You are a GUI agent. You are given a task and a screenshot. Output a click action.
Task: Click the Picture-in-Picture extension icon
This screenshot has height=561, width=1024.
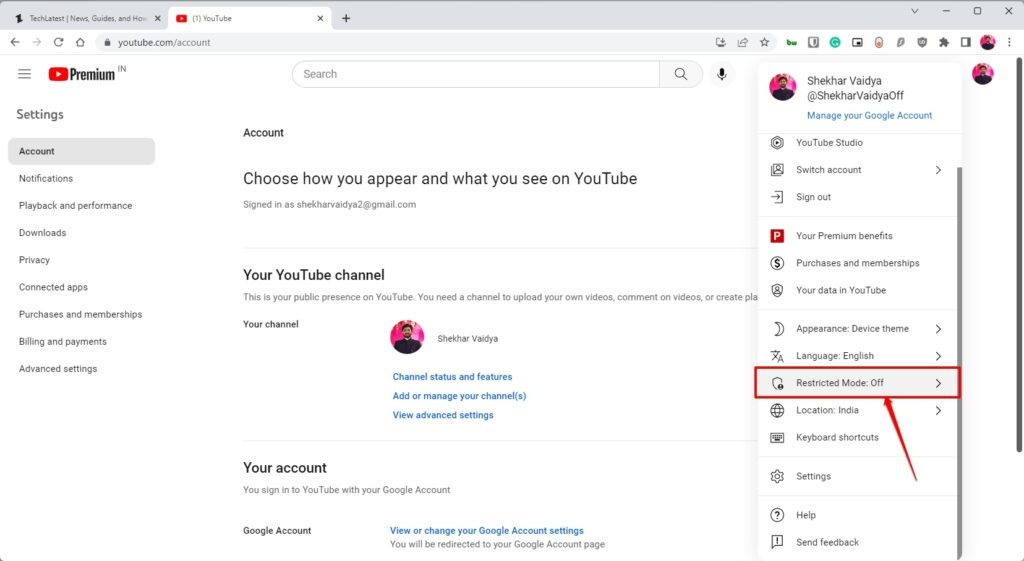(857, 42)
